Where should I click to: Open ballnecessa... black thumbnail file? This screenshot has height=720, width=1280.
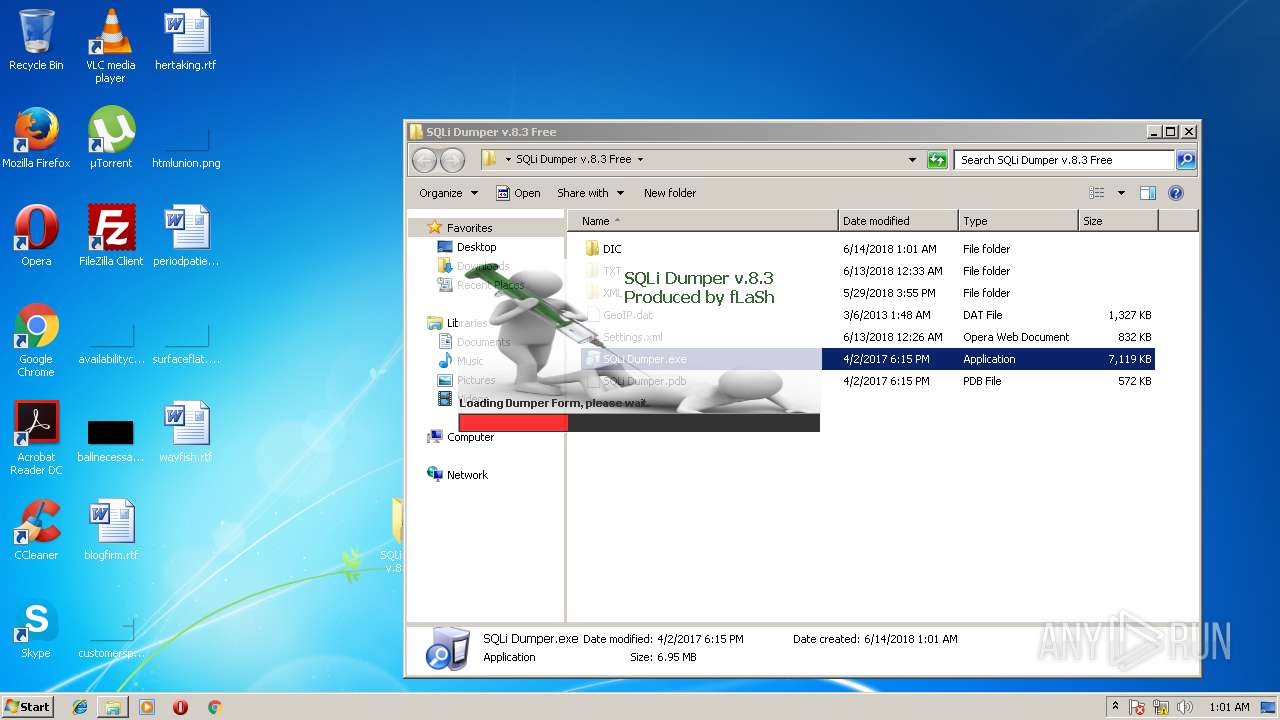[110, 440]
